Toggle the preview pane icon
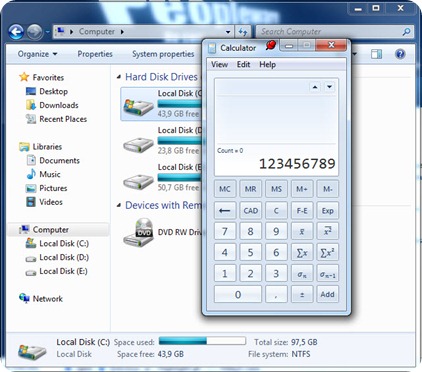The width and height of the screenshot is (422, 372). (376, 54)
